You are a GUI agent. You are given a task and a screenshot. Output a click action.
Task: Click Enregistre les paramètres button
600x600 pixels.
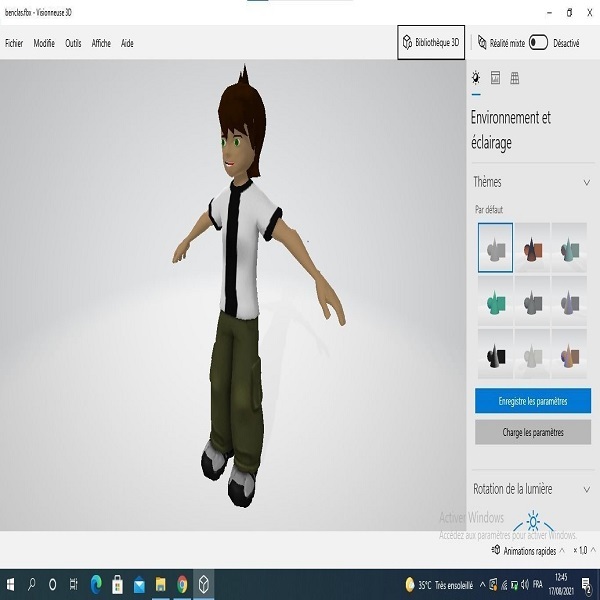point(533,401)
